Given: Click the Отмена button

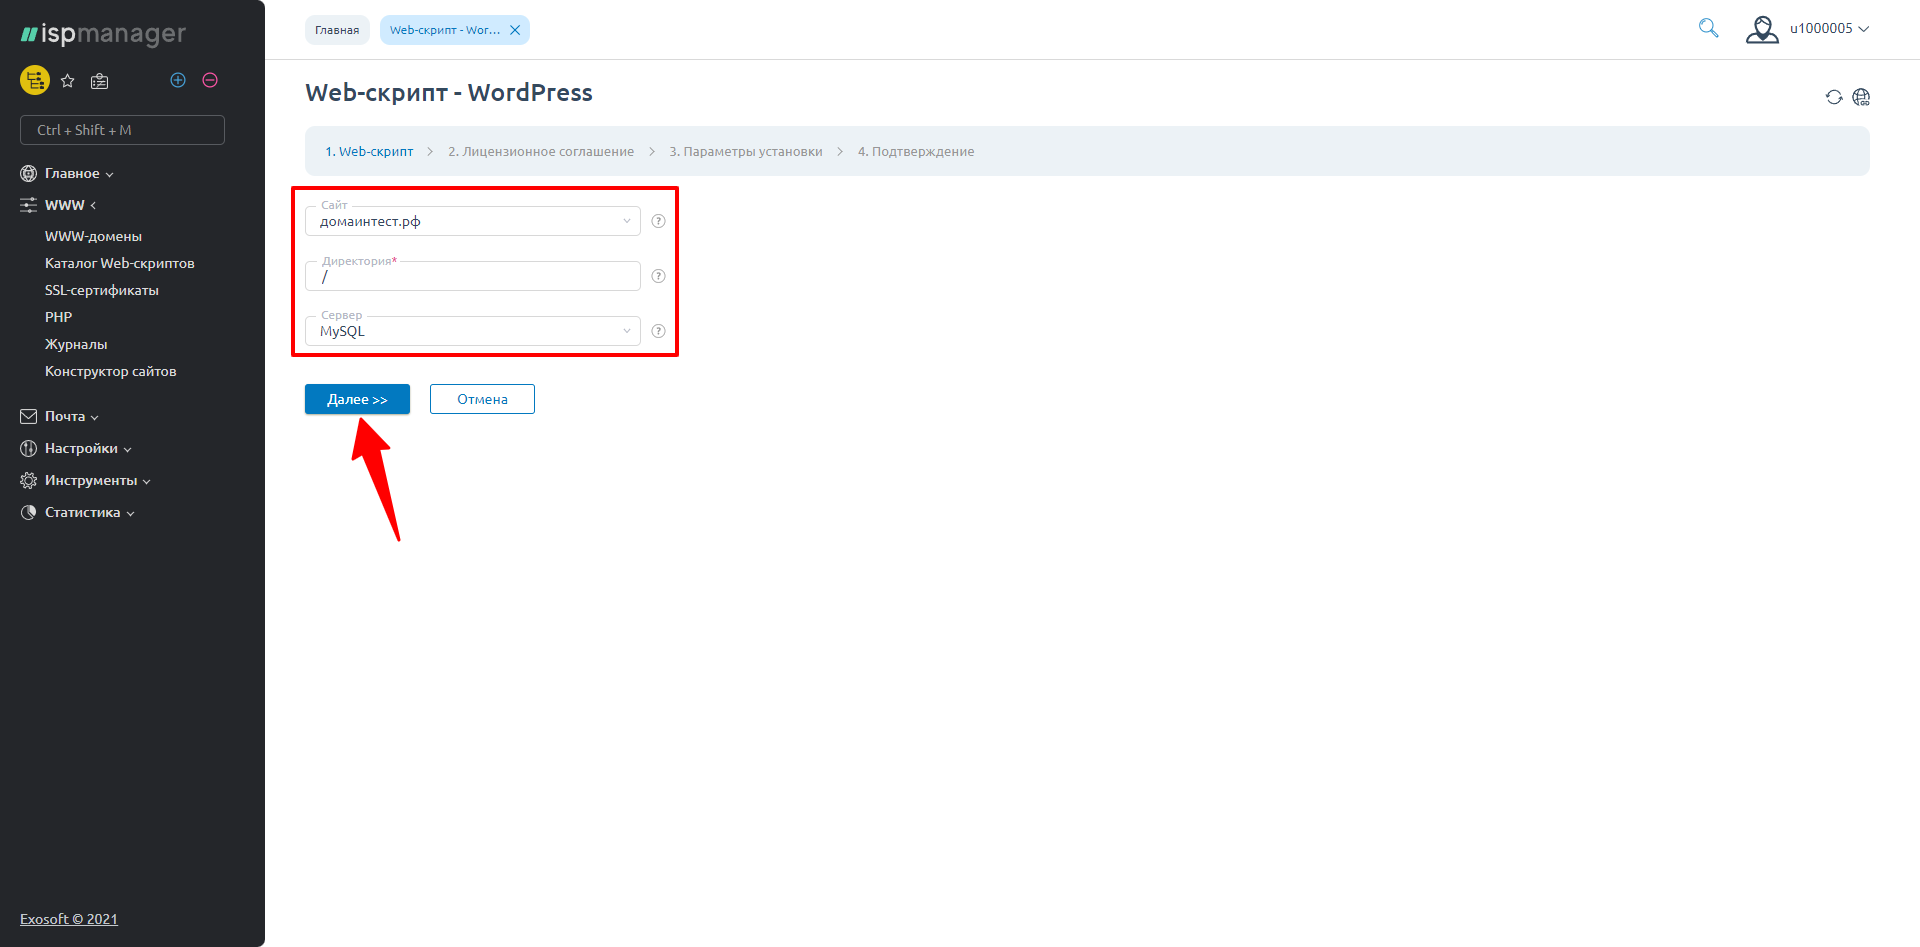Looking at the screenshot, I should pyautogui.click(x=482, y=399).
